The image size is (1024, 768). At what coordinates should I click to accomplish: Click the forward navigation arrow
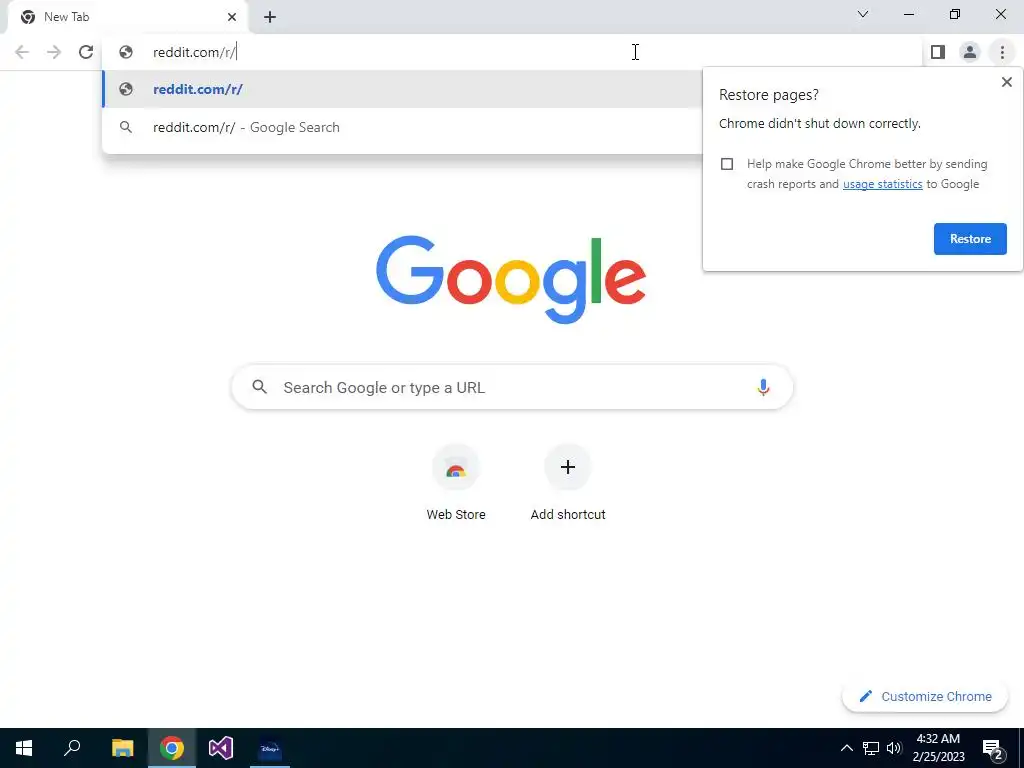(x=54, y=52)
